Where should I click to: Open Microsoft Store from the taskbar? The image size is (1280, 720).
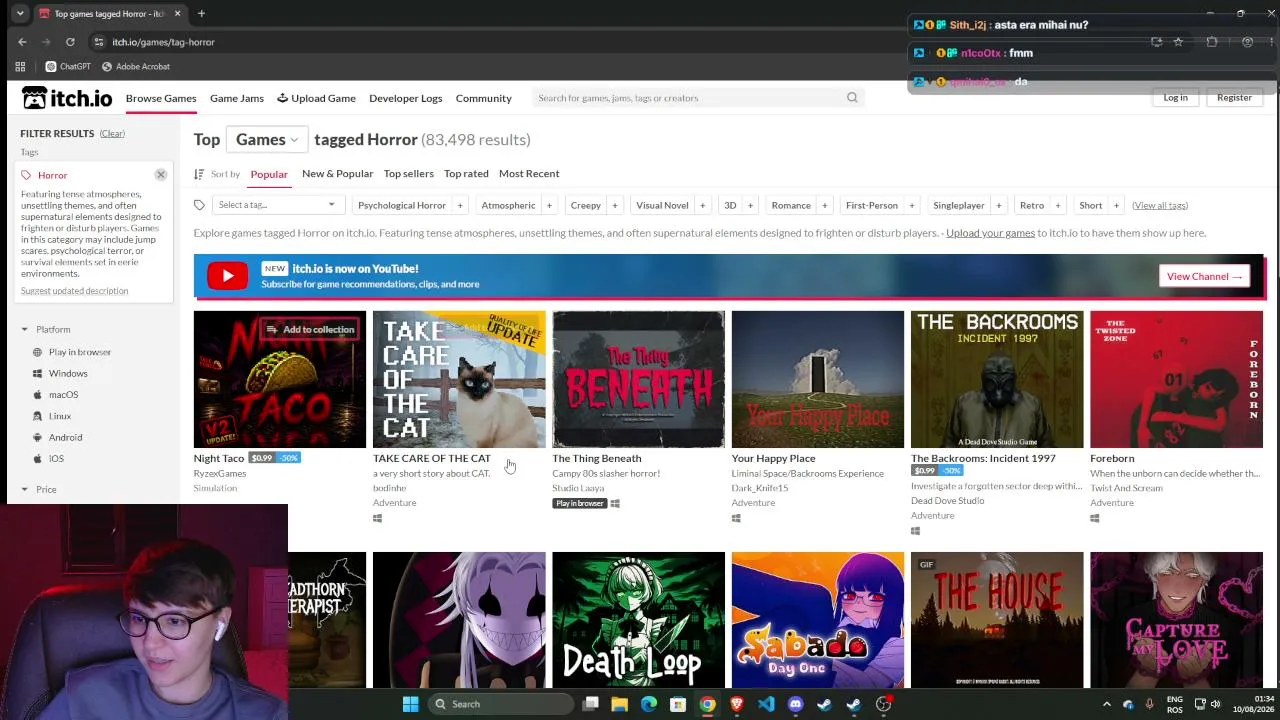tap(678, 704)
